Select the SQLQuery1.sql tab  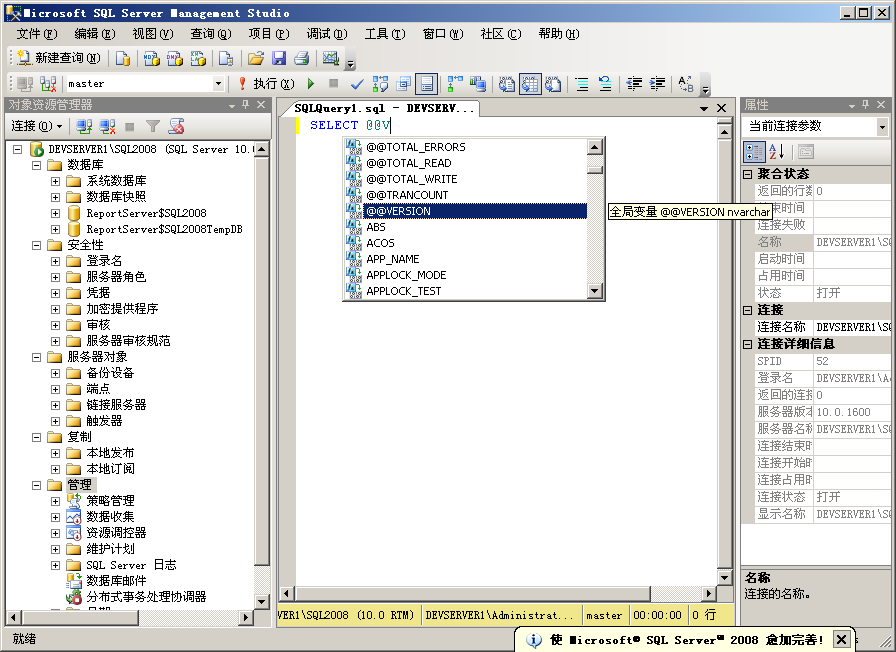click(x=383, y=108)
